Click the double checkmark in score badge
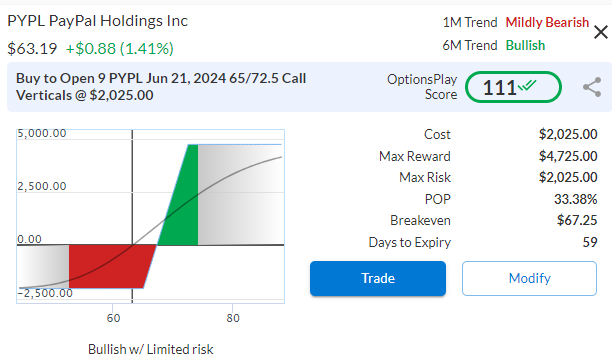This screenshot has width=612, height=360. [527, 85]
